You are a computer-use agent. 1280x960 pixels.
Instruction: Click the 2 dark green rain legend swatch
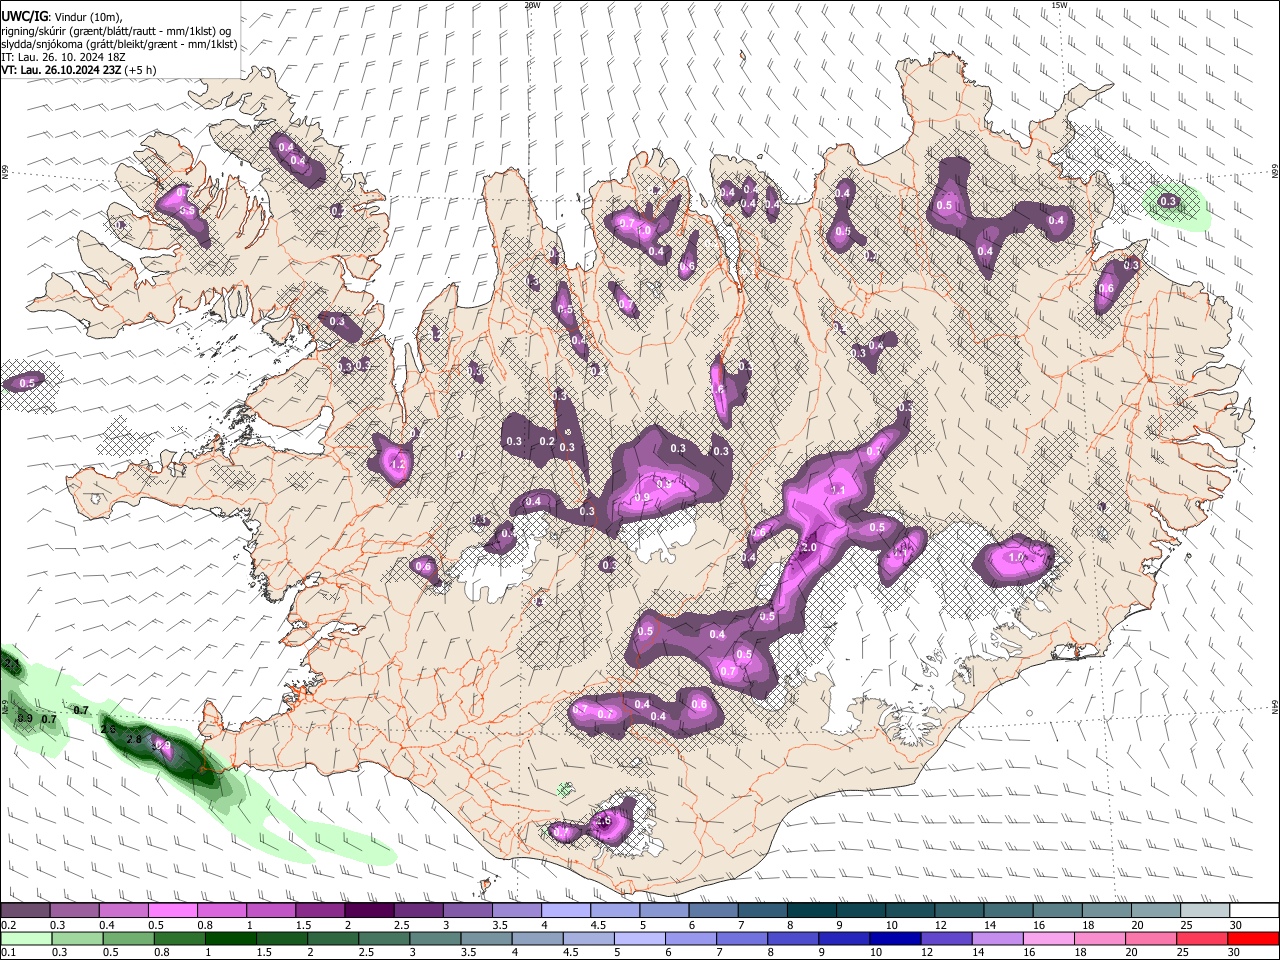pyautogui.click(x=332, y=938)
